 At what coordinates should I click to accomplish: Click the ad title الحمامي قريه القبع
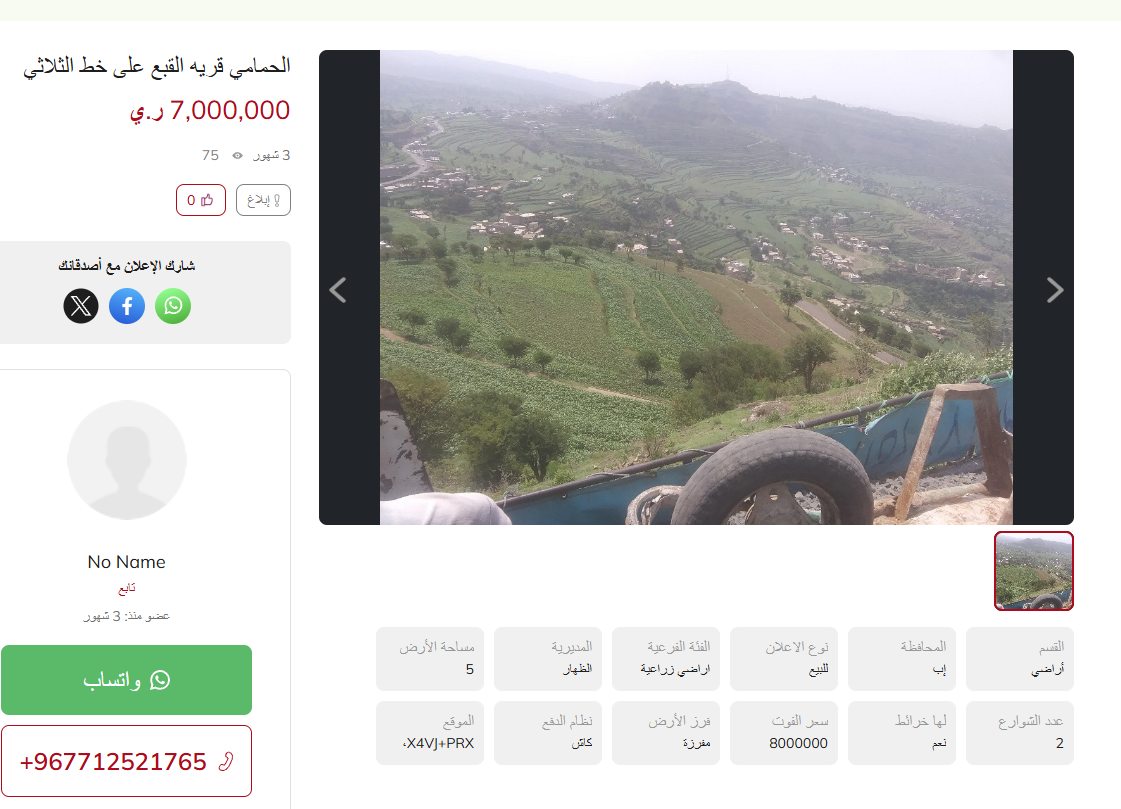(157, 66)
